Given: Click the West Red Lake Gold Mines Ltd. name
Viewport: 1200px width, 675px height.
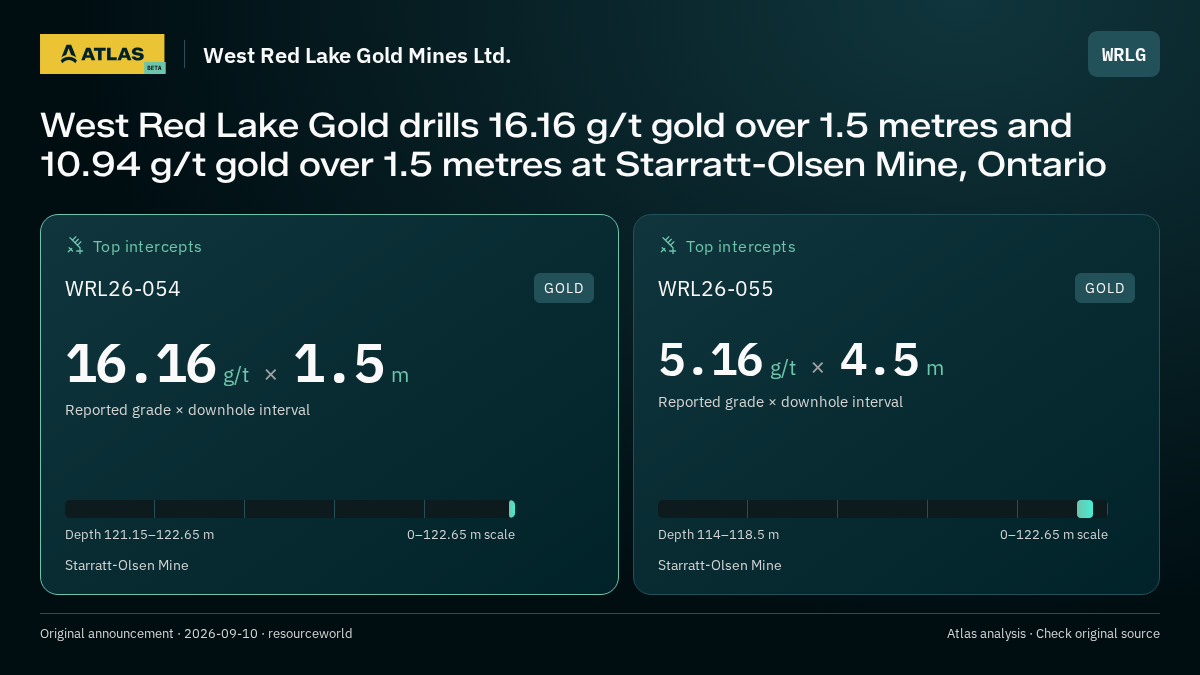Looking at the screenshot, I should (357, 55).
